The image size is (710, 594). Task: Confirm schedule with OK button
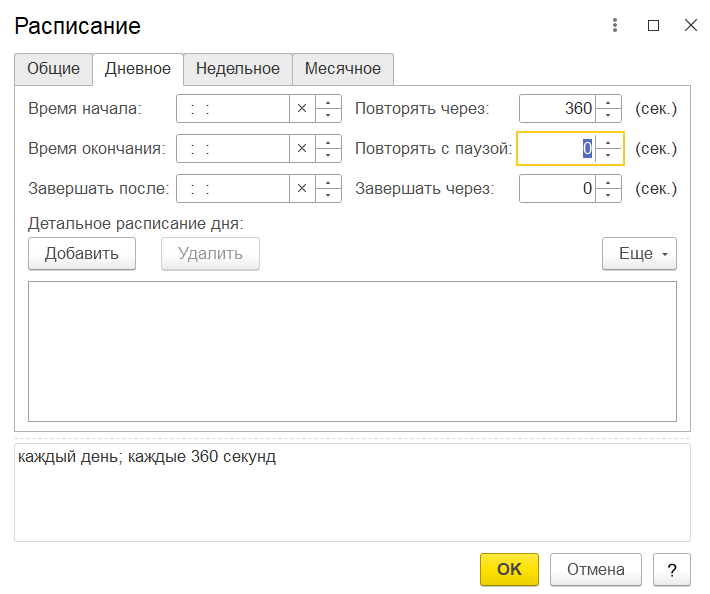pyautogui.click(x=509, y=569)
